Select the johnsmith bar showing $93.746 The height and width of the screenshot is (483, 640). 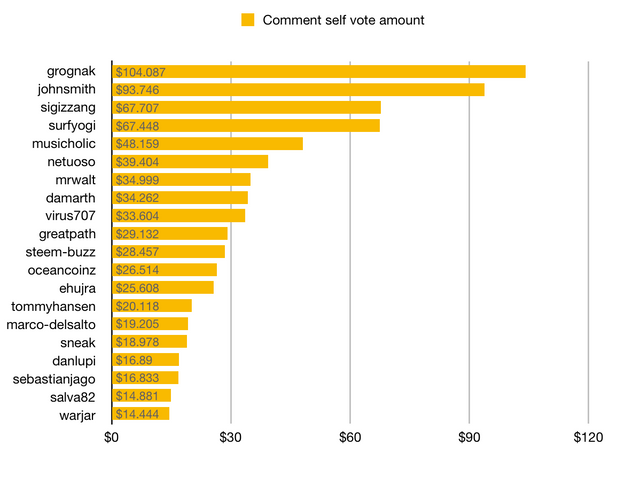[298, 90]
